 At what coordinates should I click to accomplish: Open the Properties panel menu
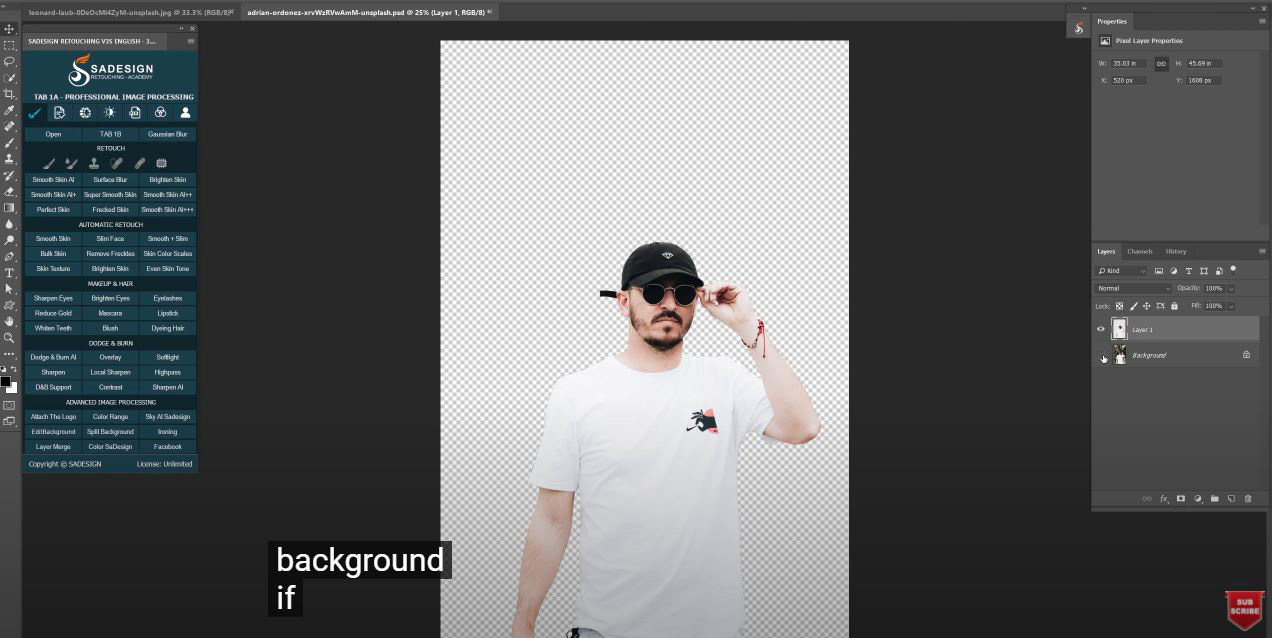point(1261,21)
